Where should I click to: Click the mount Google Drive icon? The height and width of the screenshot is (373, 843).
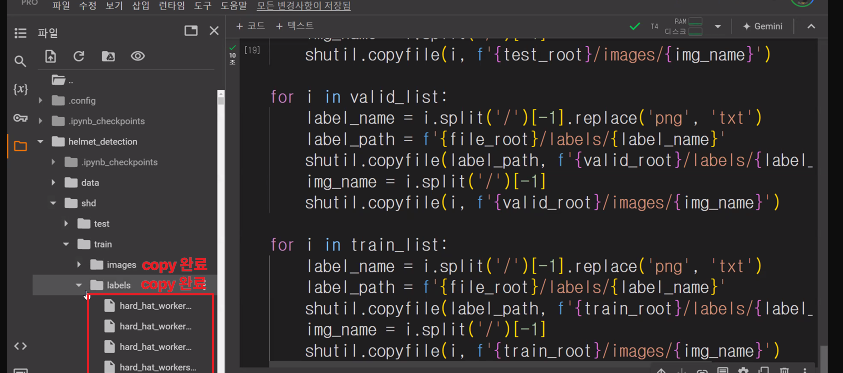(x=108, y=56)
